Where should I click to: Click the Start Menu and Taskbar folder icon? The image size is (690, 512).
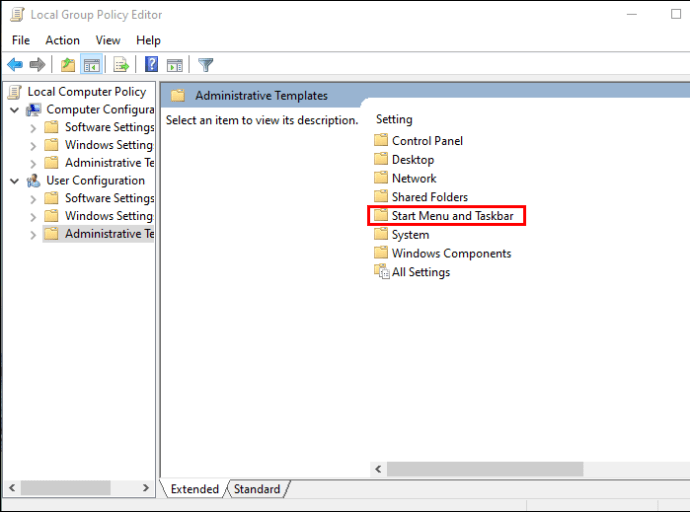(381, 215)
